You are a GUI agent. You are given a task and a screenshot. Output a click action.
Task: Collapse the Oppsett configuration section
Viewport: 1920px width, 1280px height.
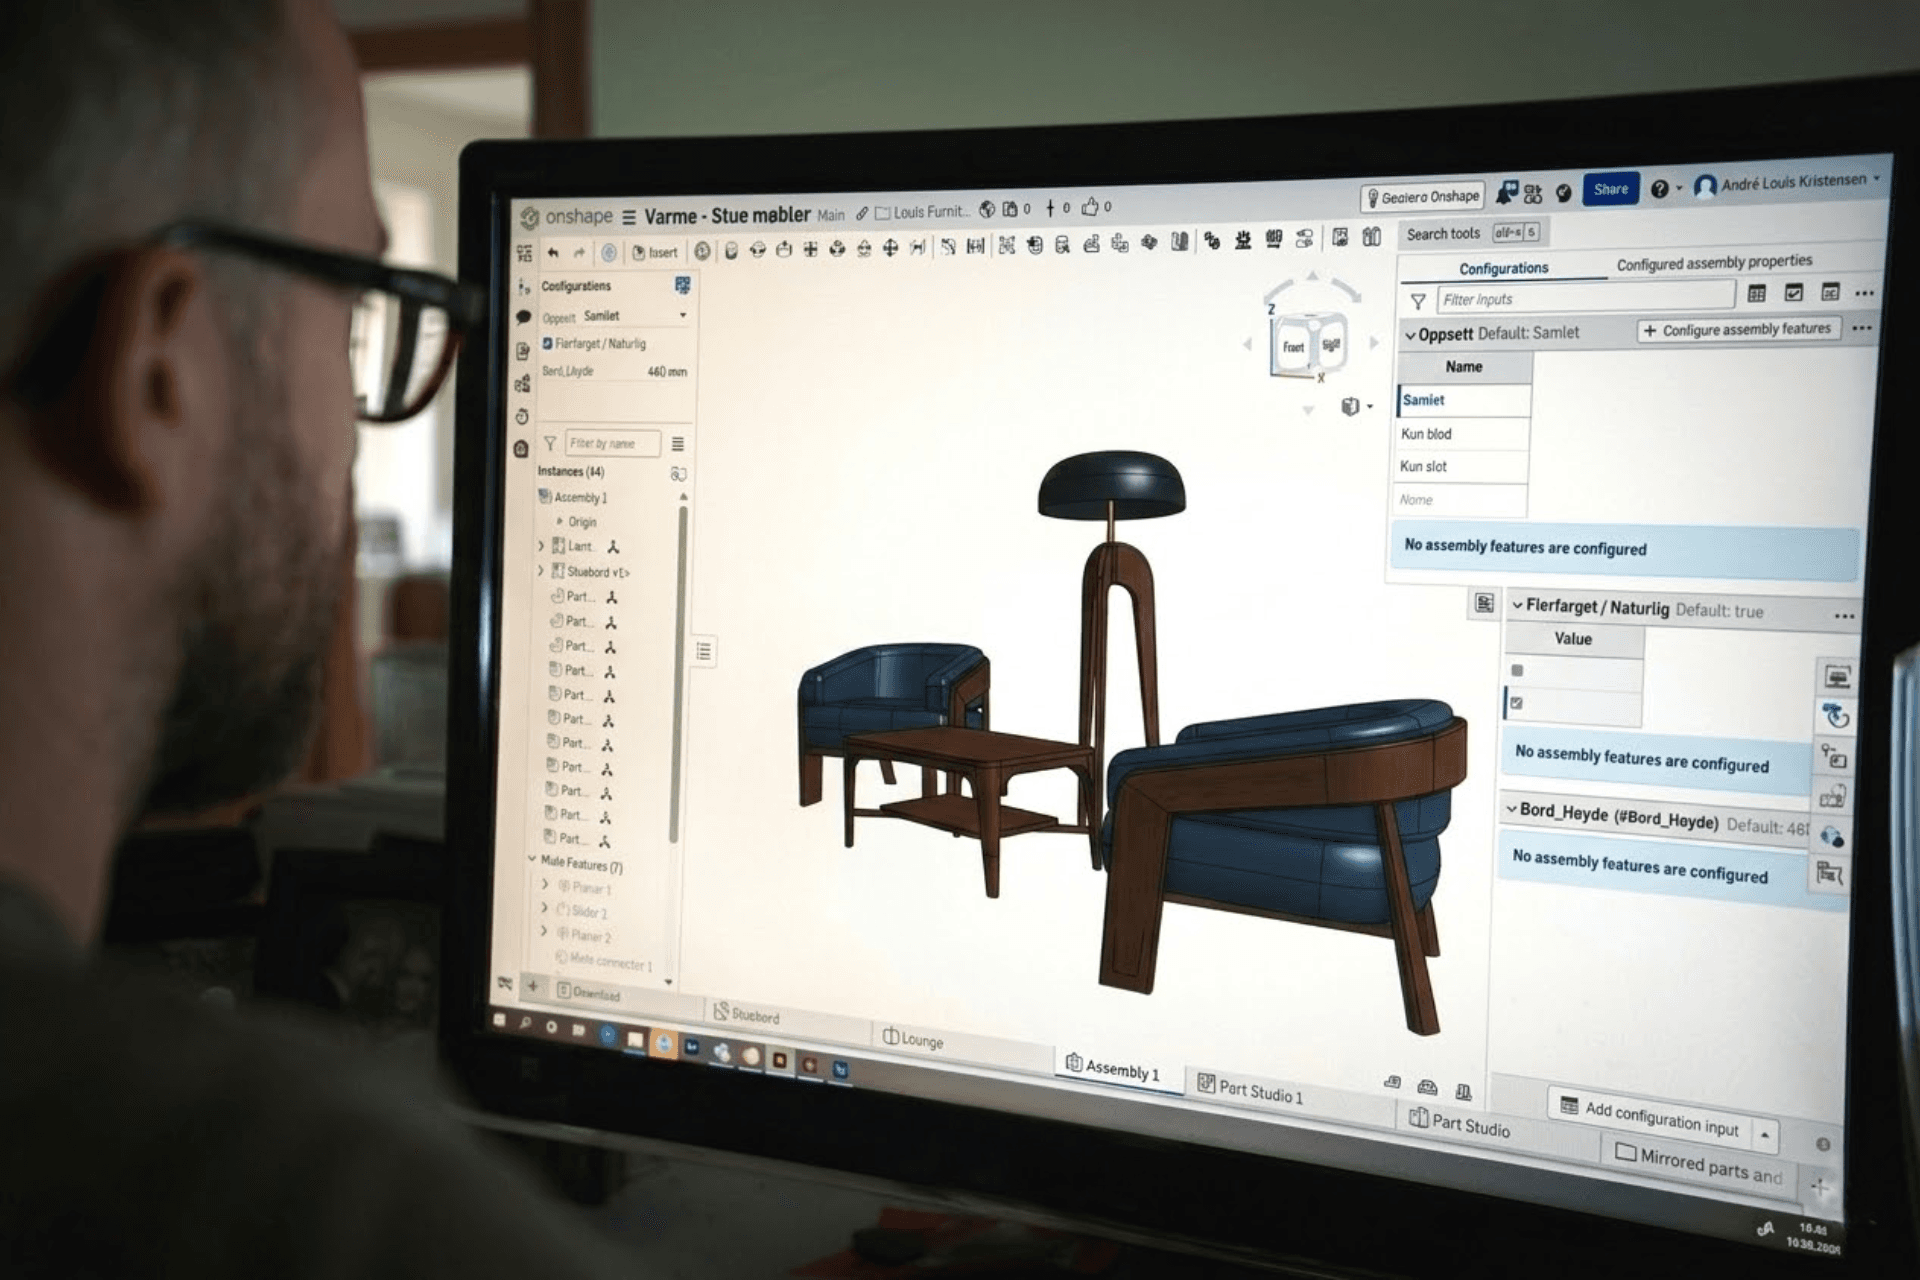click(1411, 333)
